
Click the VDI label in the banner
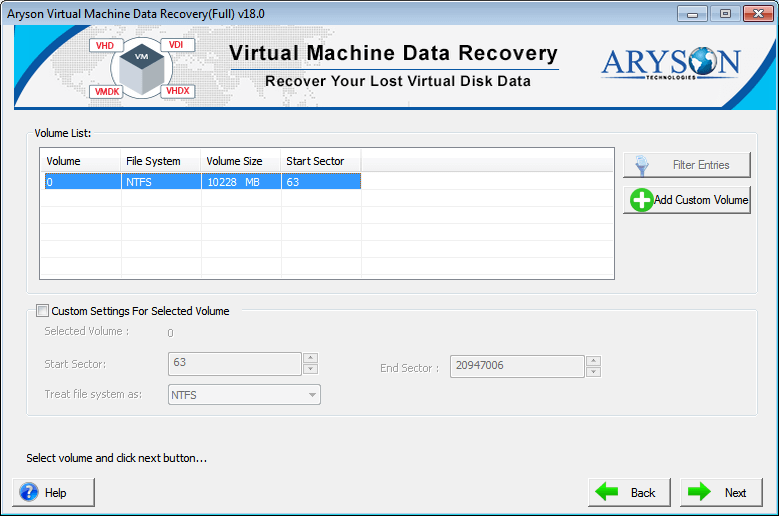click(177, 45)
